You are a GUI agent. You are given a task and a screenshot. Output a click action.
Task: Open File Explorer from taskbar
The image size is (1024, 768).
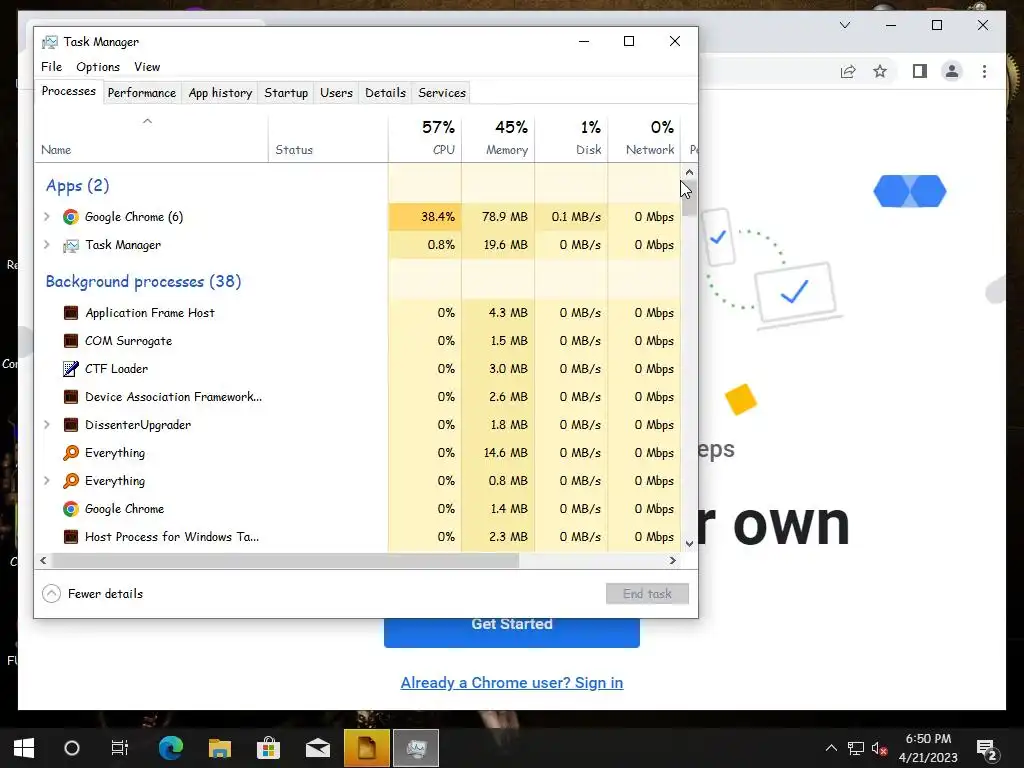(220, 748)
